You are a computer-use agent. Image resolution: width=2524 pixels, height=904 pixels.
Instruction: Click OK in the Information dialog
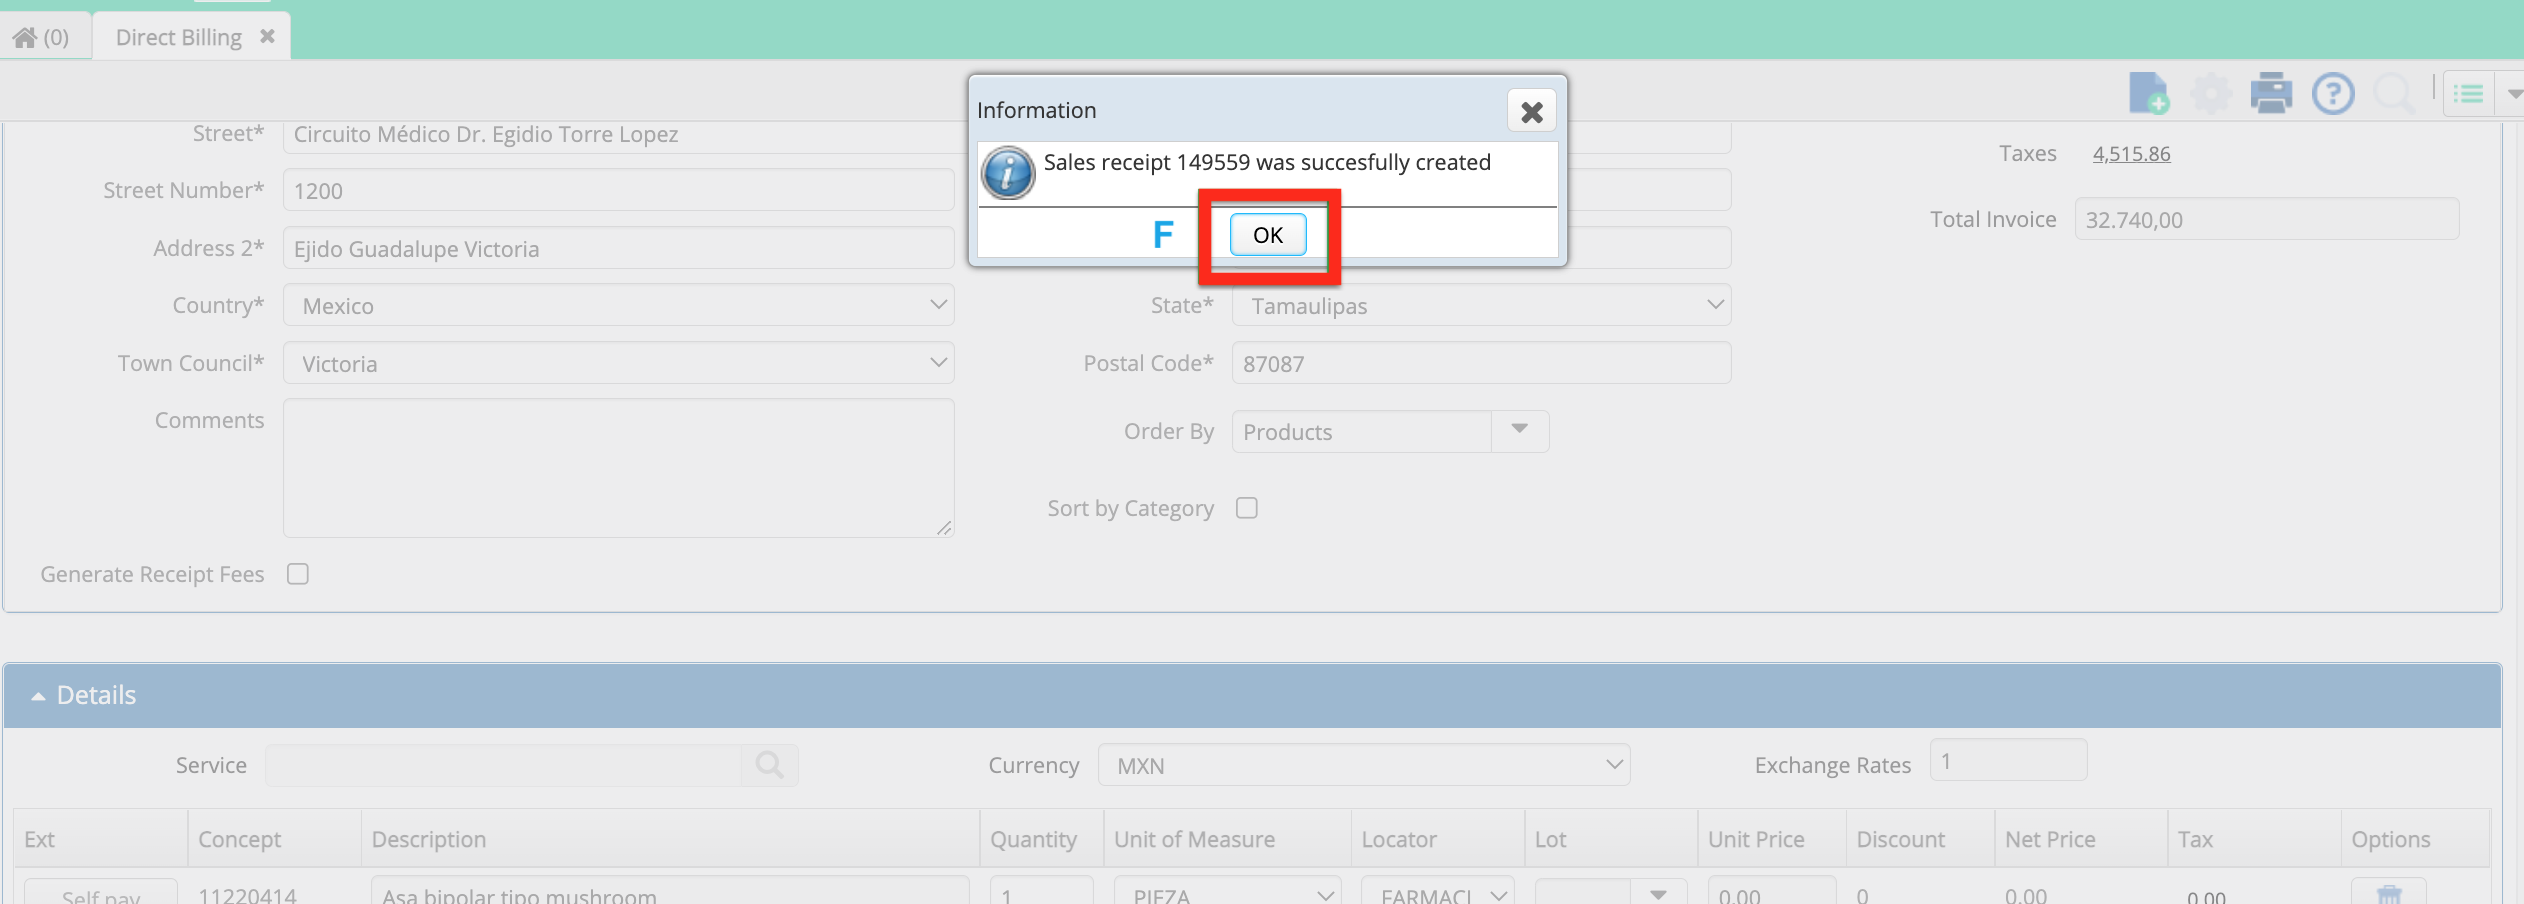coord(1267,235)
